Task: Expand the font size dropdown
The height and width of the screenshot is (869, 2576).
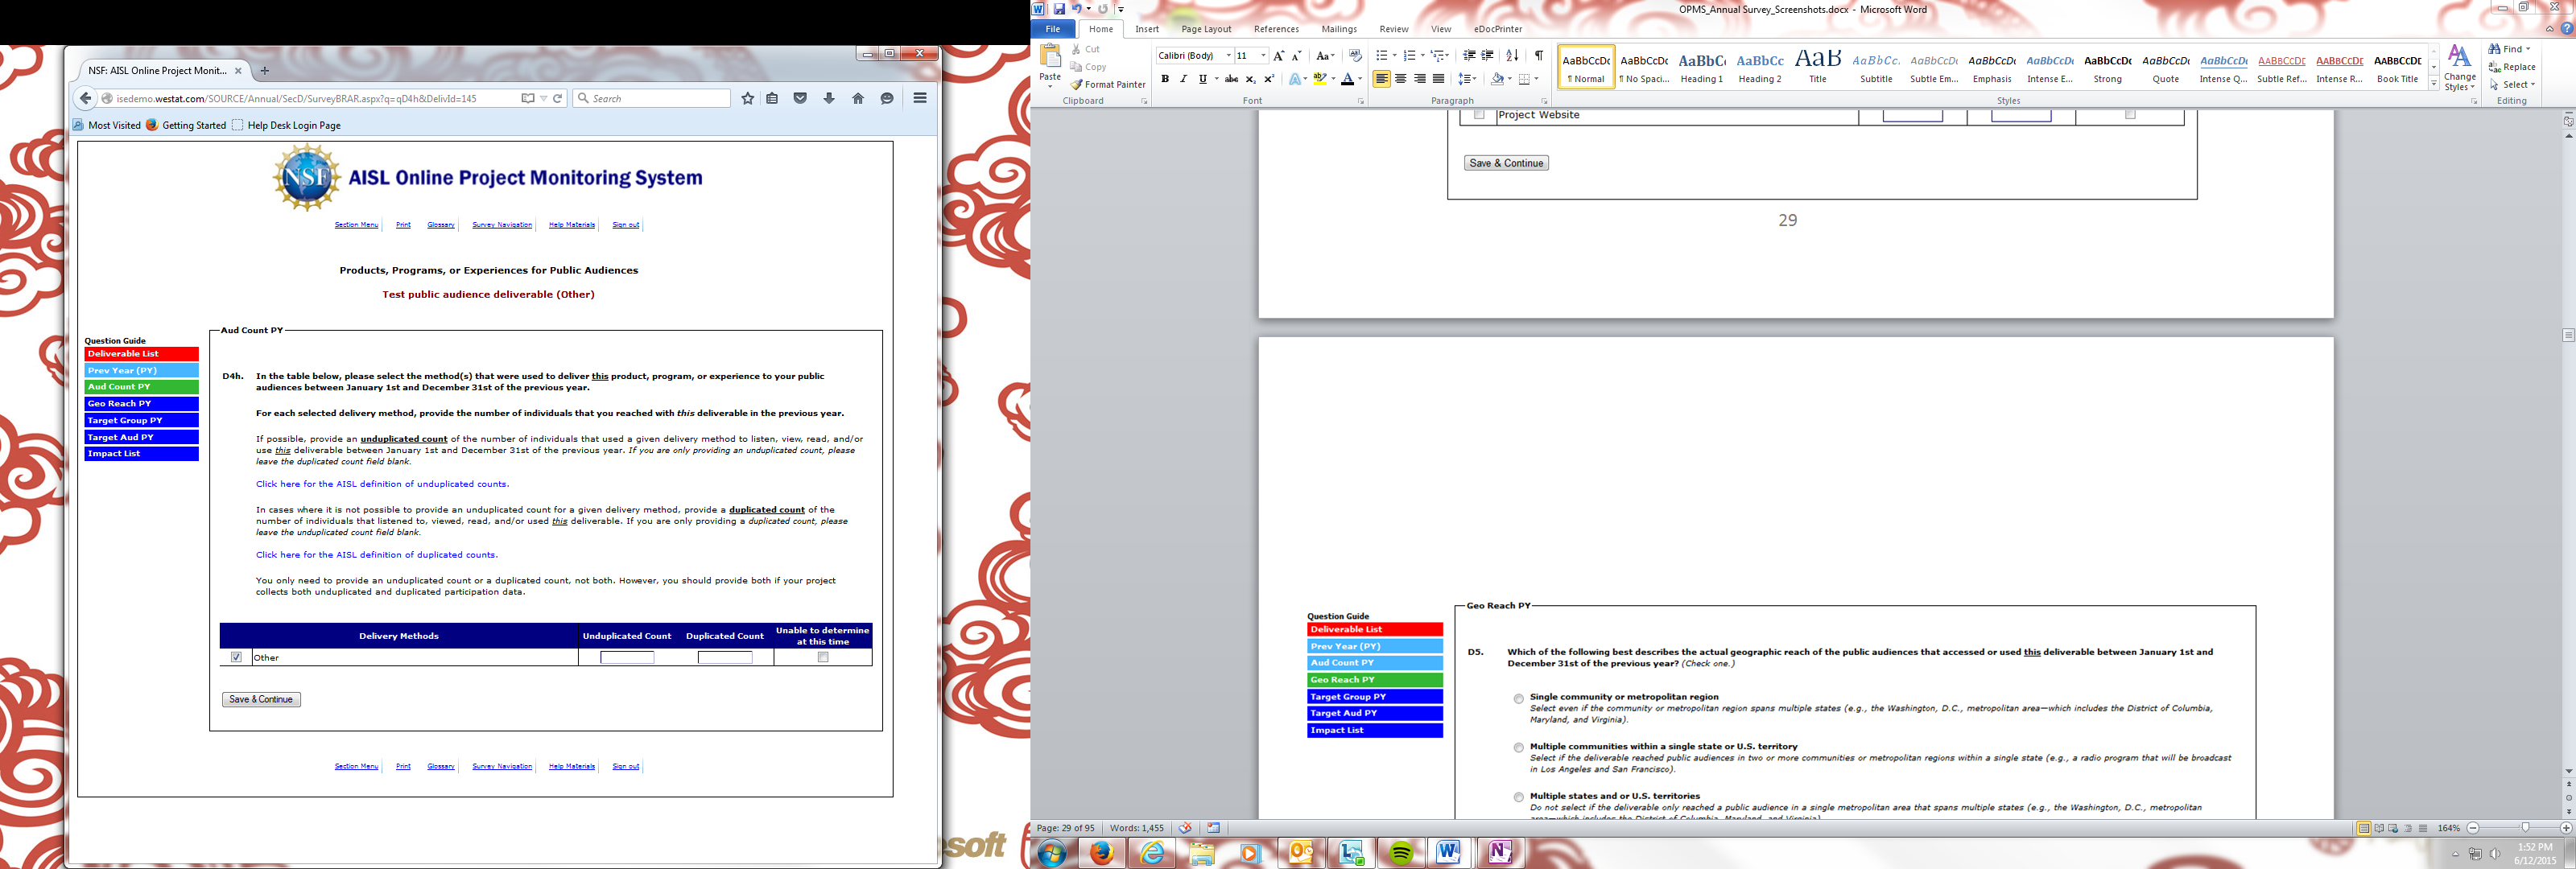Action: tap(1263, 56)
